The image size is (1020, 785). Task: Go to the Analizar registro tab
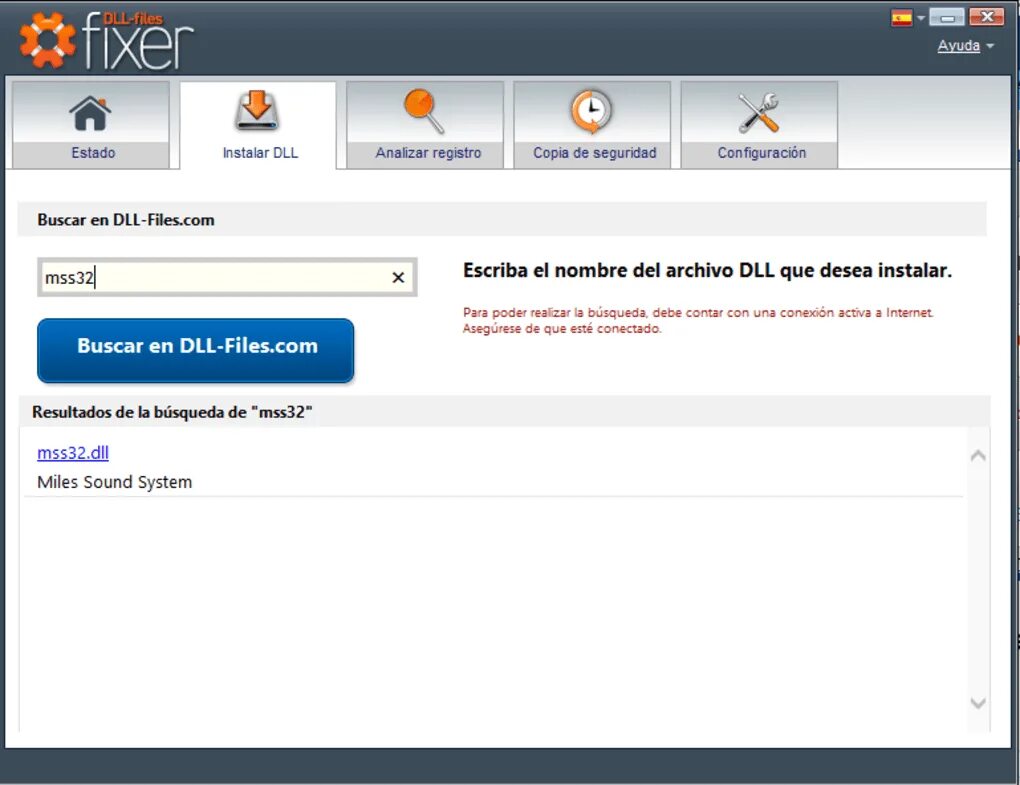coord(425,125)
